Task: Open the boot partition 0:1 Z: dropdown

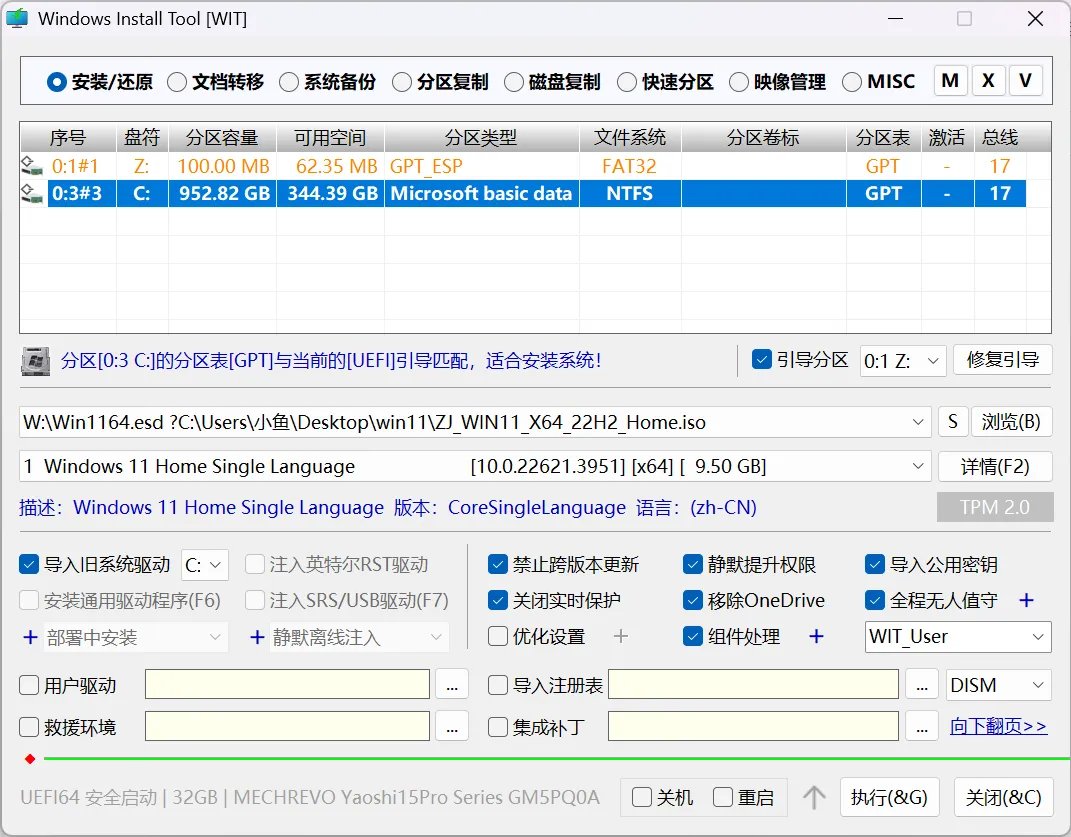Action: point(902,361)
